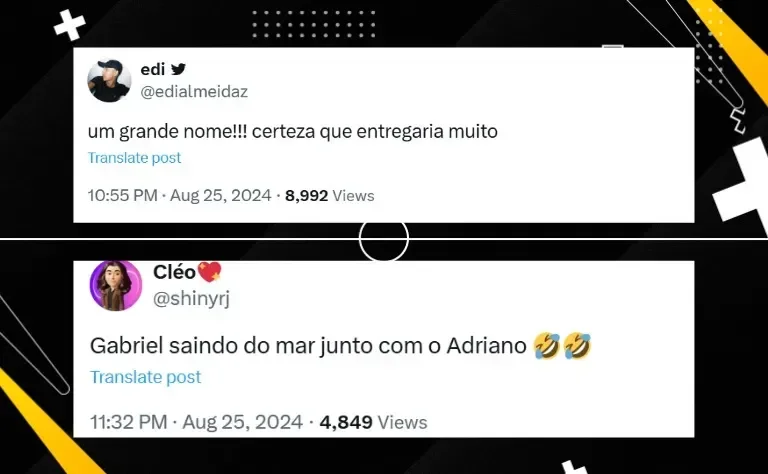Click the 4,849 Views counter
This screenshot has height=474, width=768.
[x=373, y=422]
